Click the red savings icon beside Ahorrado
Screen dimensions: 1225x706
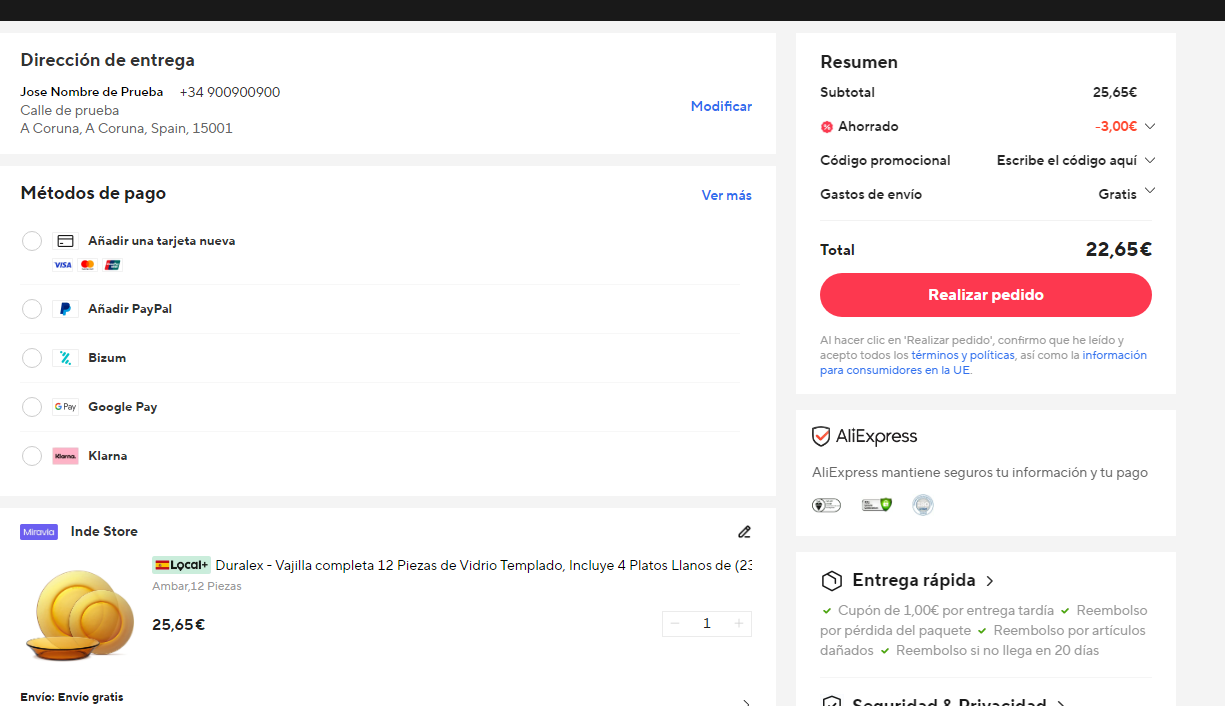click(827, 127)
